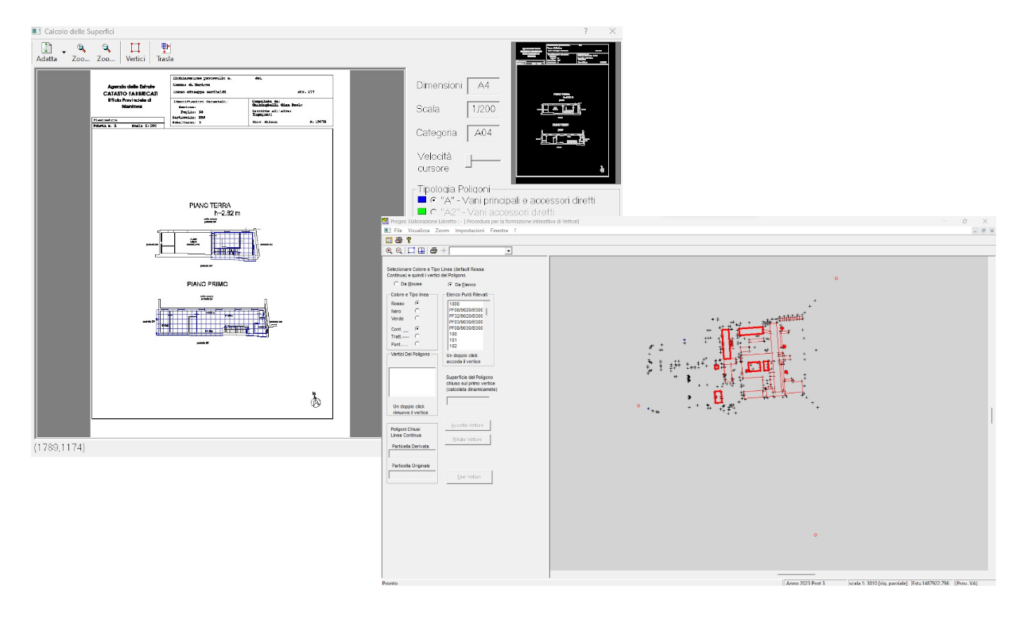Open the File menu in Pregeo

[398, 231]
